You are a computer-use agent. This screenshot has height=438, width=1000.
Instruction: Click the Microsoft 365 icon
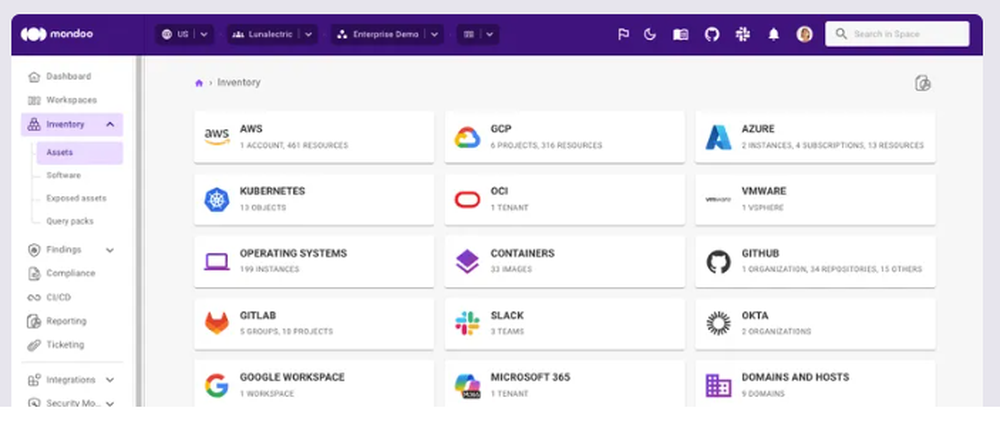467,386
